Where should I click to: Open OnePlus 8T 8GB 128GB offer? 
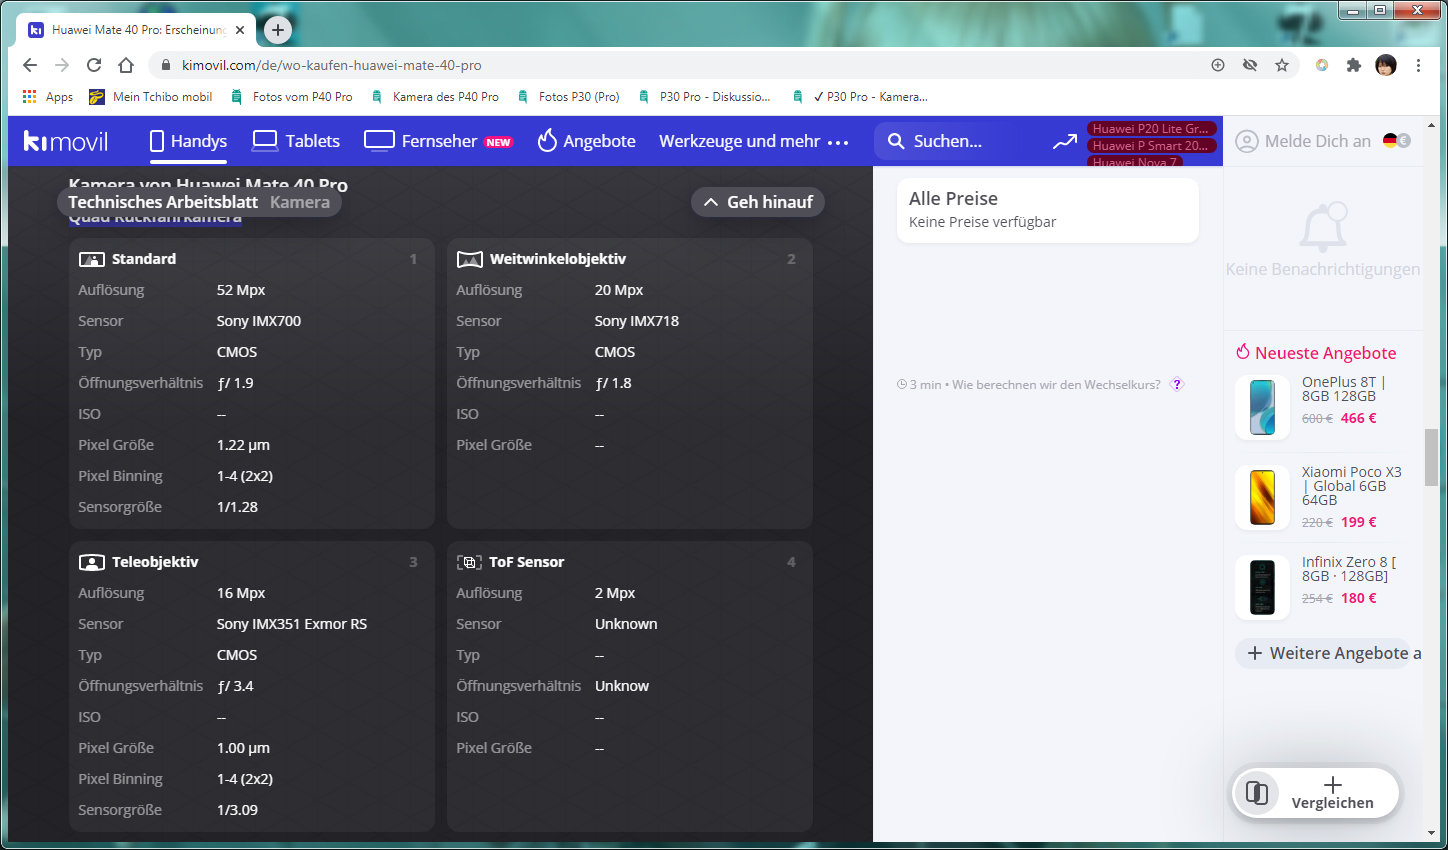point(1343,389)
